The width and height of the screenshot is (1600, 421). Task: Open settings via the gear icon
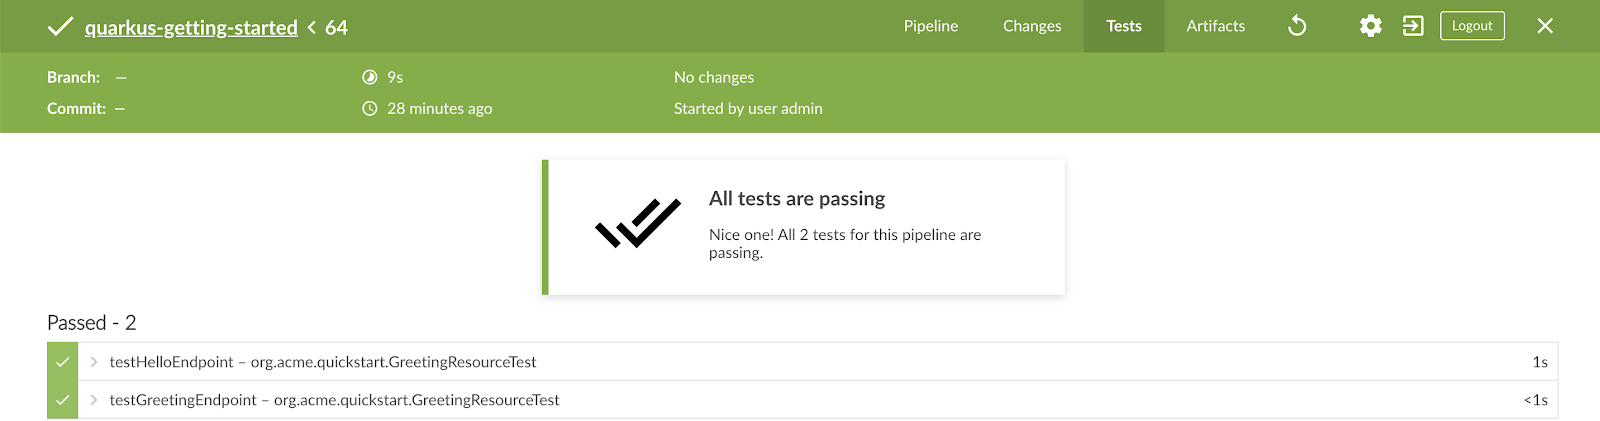(x=1370, y=26)
